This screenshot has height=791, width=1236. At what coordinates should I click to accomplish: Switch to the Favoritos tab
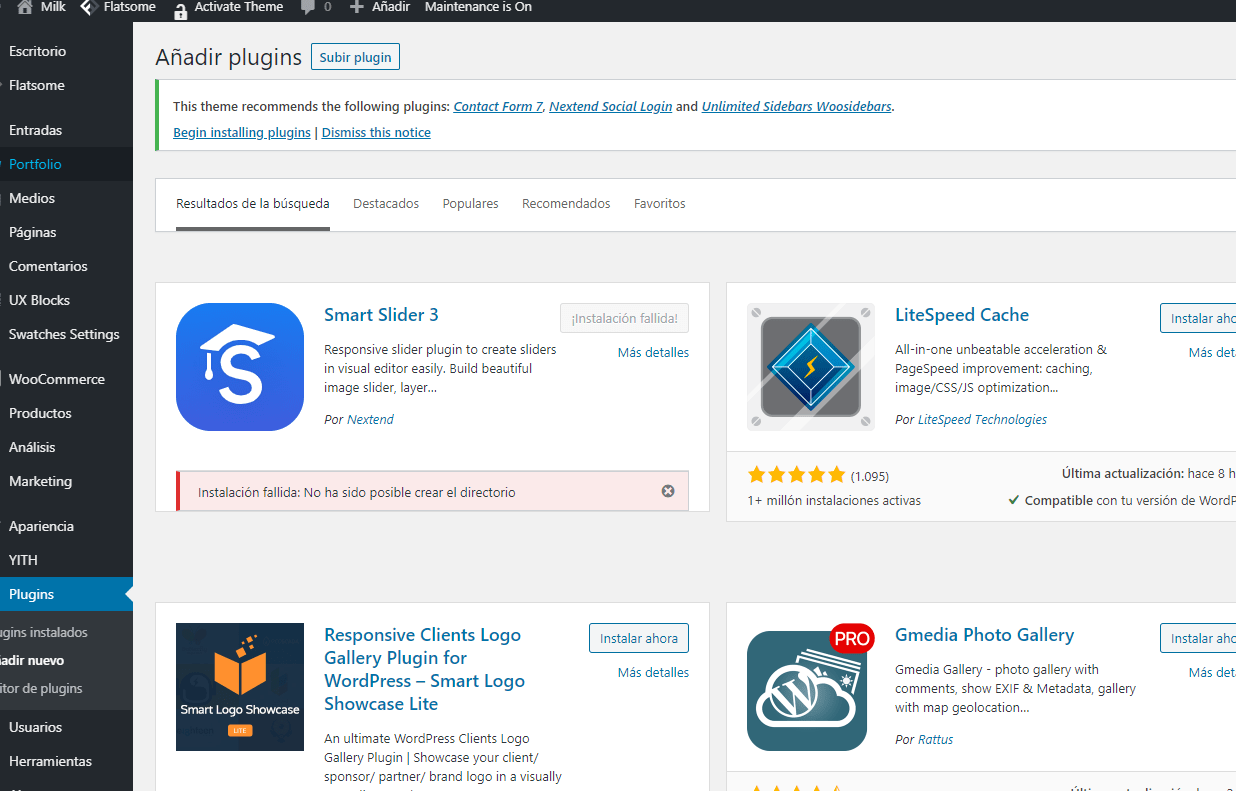(660, 203)
